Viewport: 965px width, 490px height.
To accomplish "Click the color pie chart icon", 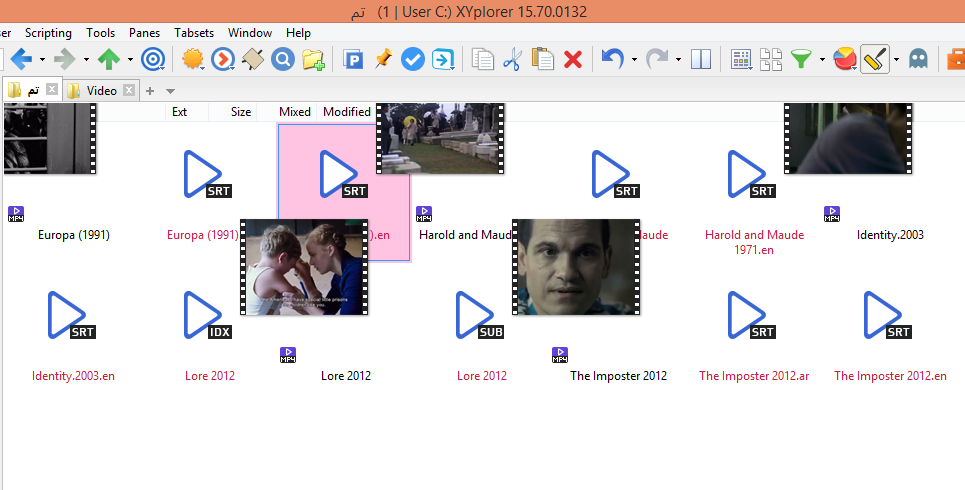I will (844, 59).
